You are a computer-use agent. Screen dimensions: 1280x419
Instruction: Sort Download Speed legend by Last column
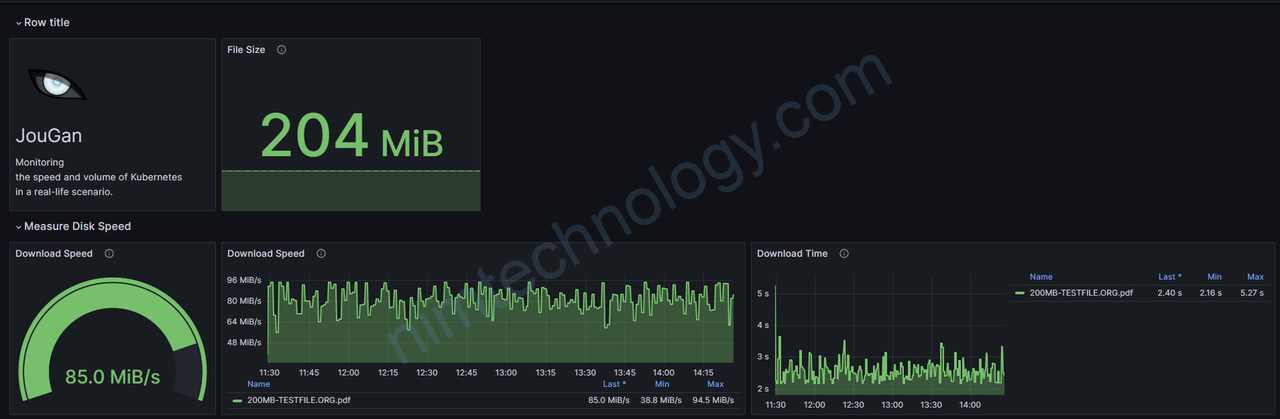pyautogui.click(x=613, y=384)
